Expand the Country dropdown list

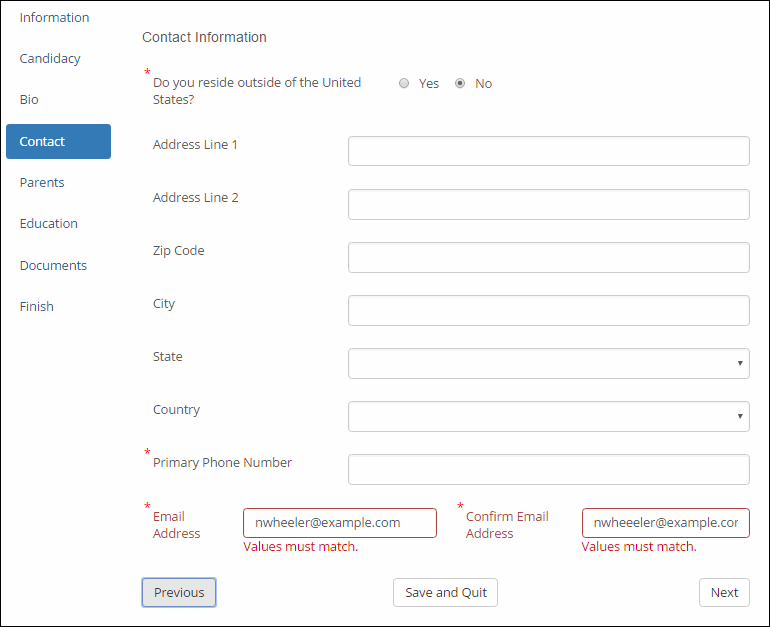point(548,416)
